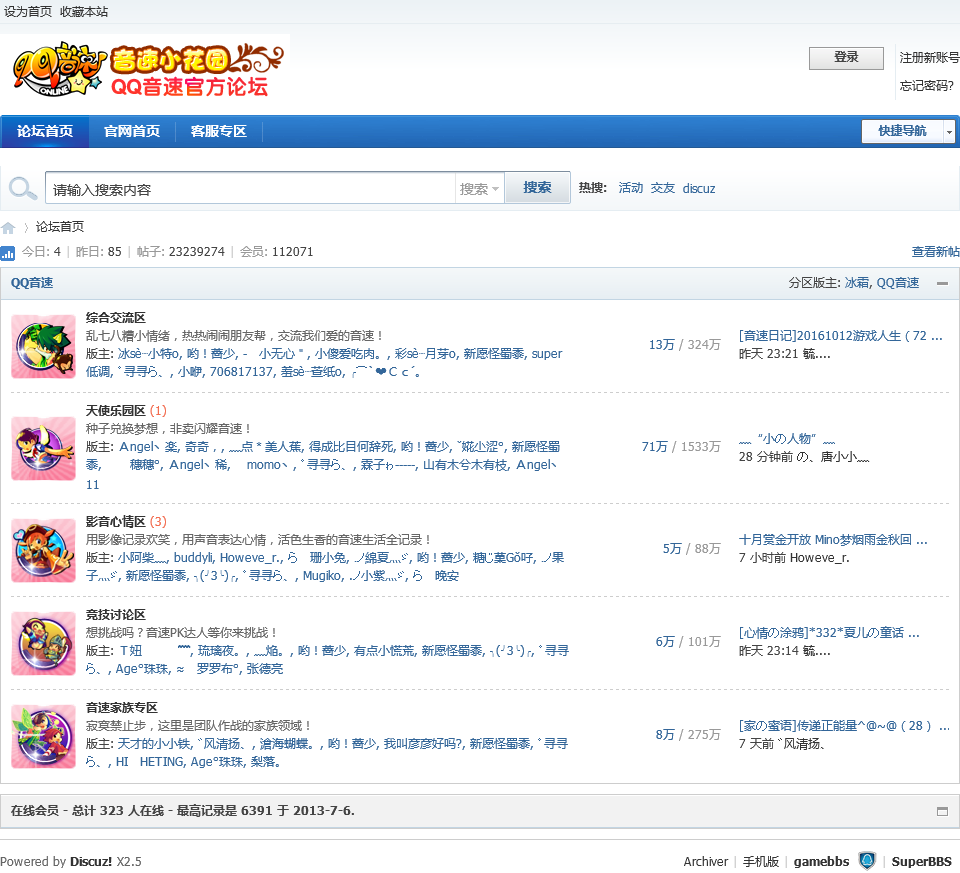Open the 音速家族专区 forum title
960x873 pixels.
tap(122, 708)
